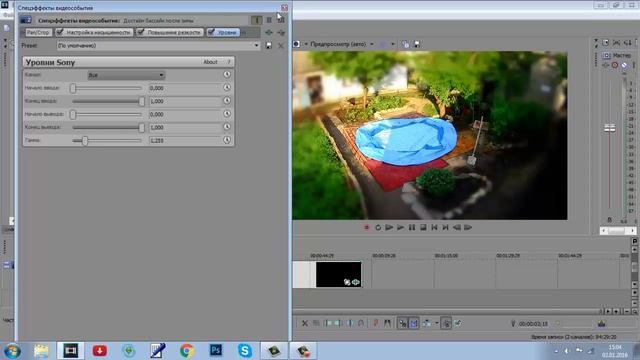This screenshot has height=360, width=640.
Task: Go to start of project
Action: 434,227
